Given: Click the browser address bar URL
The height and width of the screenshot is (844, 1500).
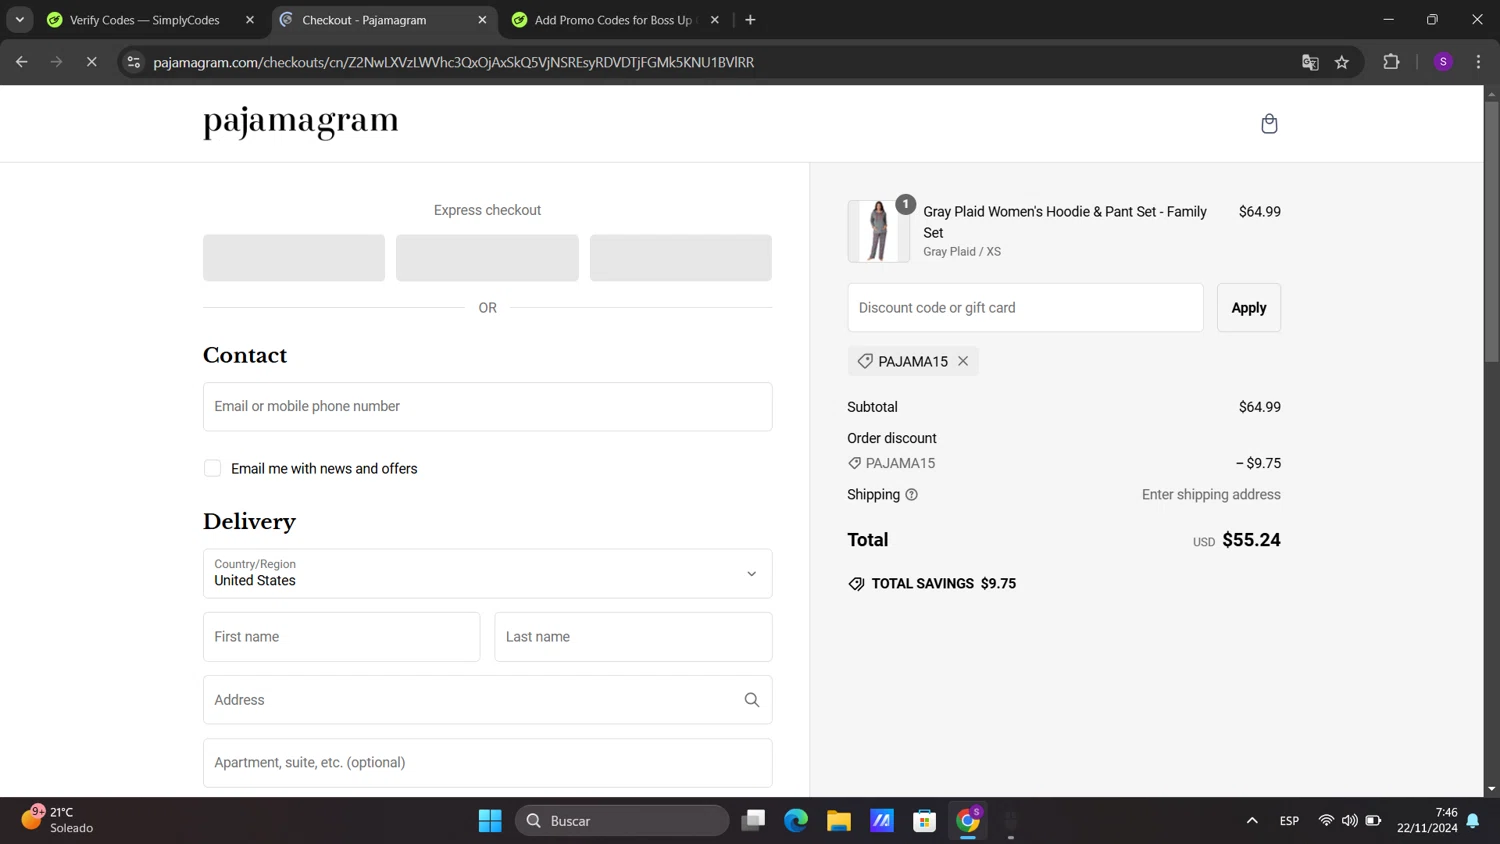Looking at the screenshot, I should click(454, 62).
